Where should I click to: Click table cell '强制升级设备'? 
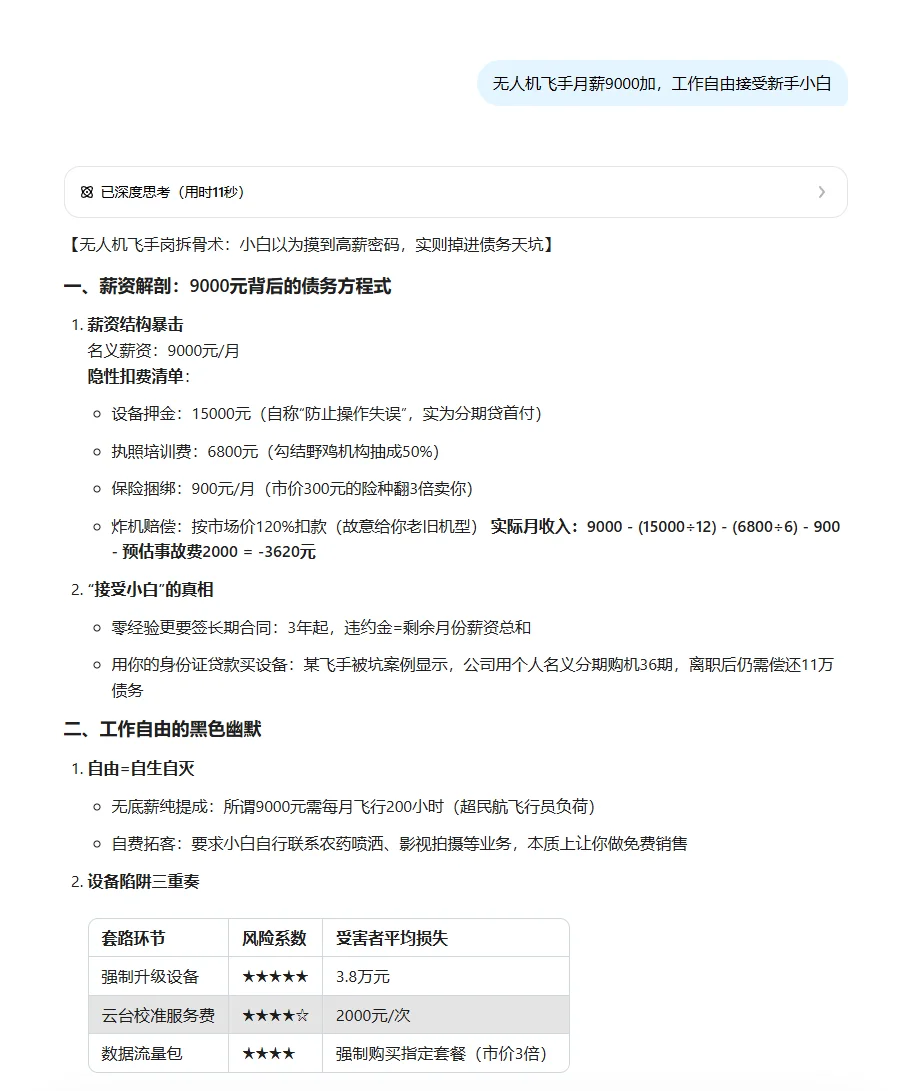150,977
